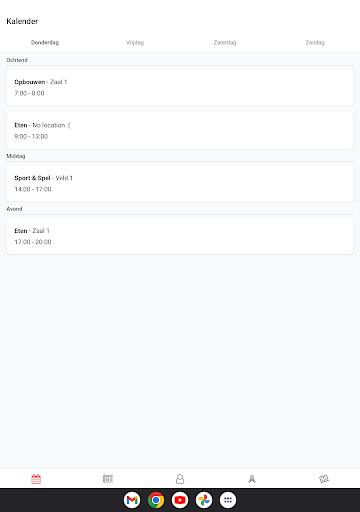This screenshot has height=512, width=360.
Task: Open the Eten No location event
Action: click(x=180, y=131)
